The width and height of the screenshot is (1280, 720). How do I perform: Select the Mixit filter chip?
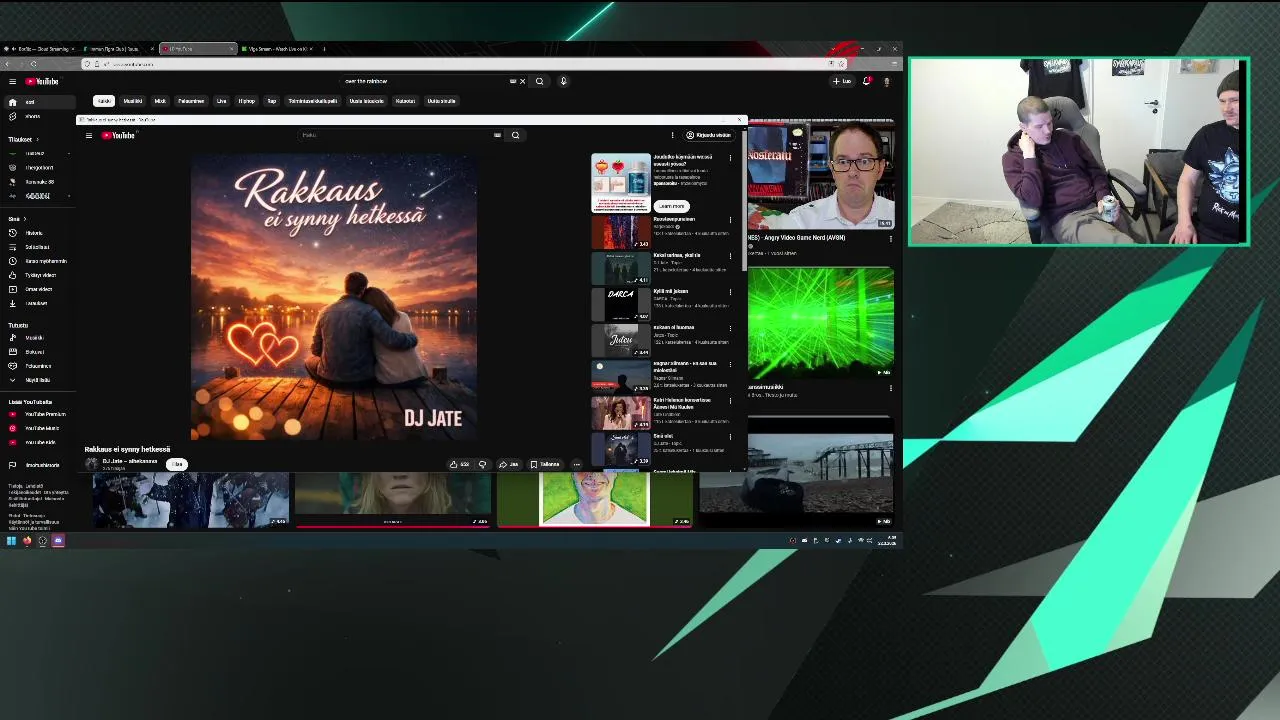pyautogui.click(x=160, y=101)
